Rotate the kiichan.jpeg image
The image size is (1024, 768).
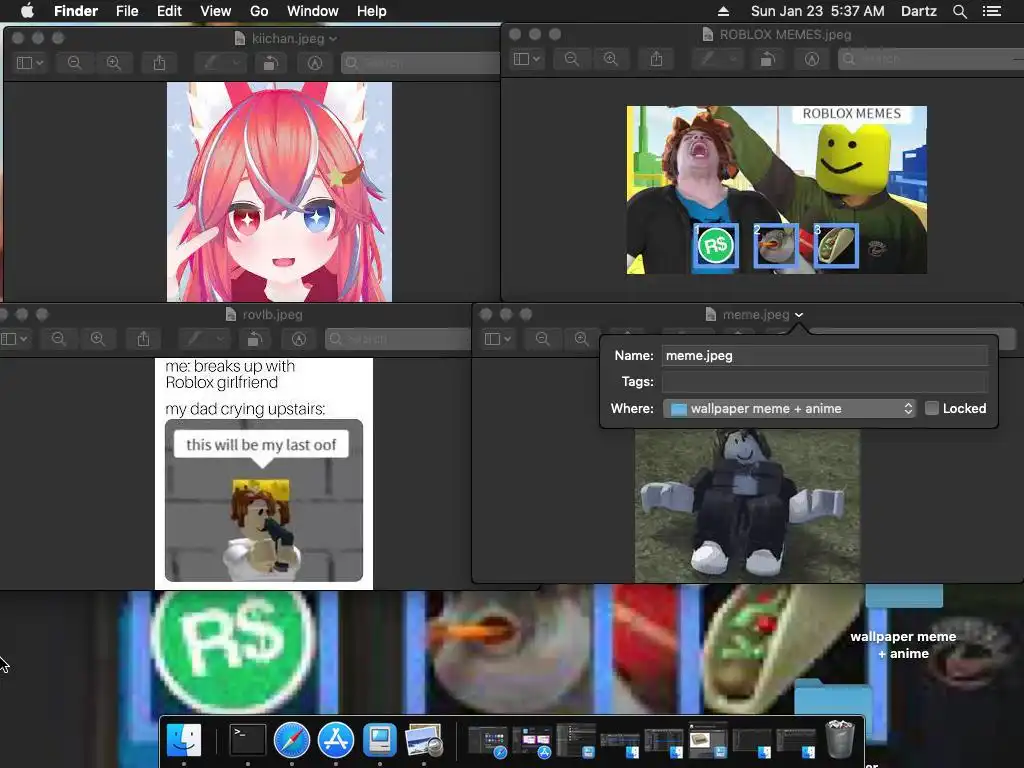[270, 63]
